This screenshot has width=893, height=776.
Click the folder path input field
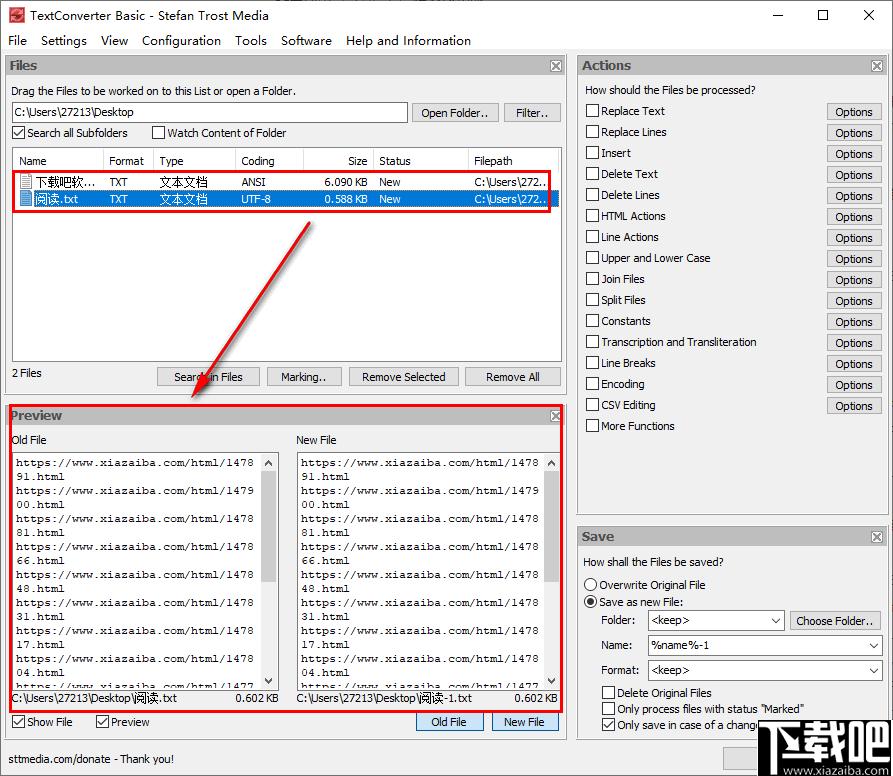point(210,112)
